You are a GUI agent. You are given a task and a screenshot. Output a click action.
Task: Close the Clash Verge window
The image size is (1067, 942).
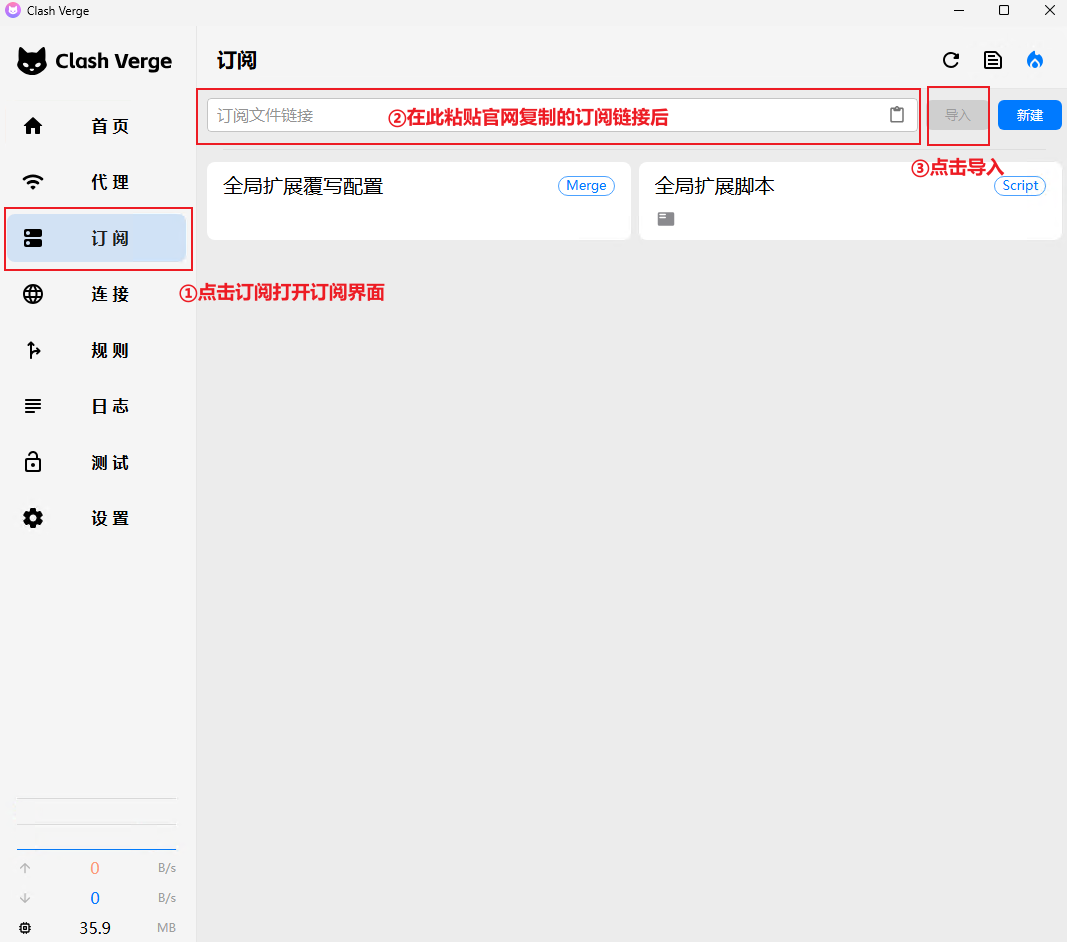(1049, 10)
